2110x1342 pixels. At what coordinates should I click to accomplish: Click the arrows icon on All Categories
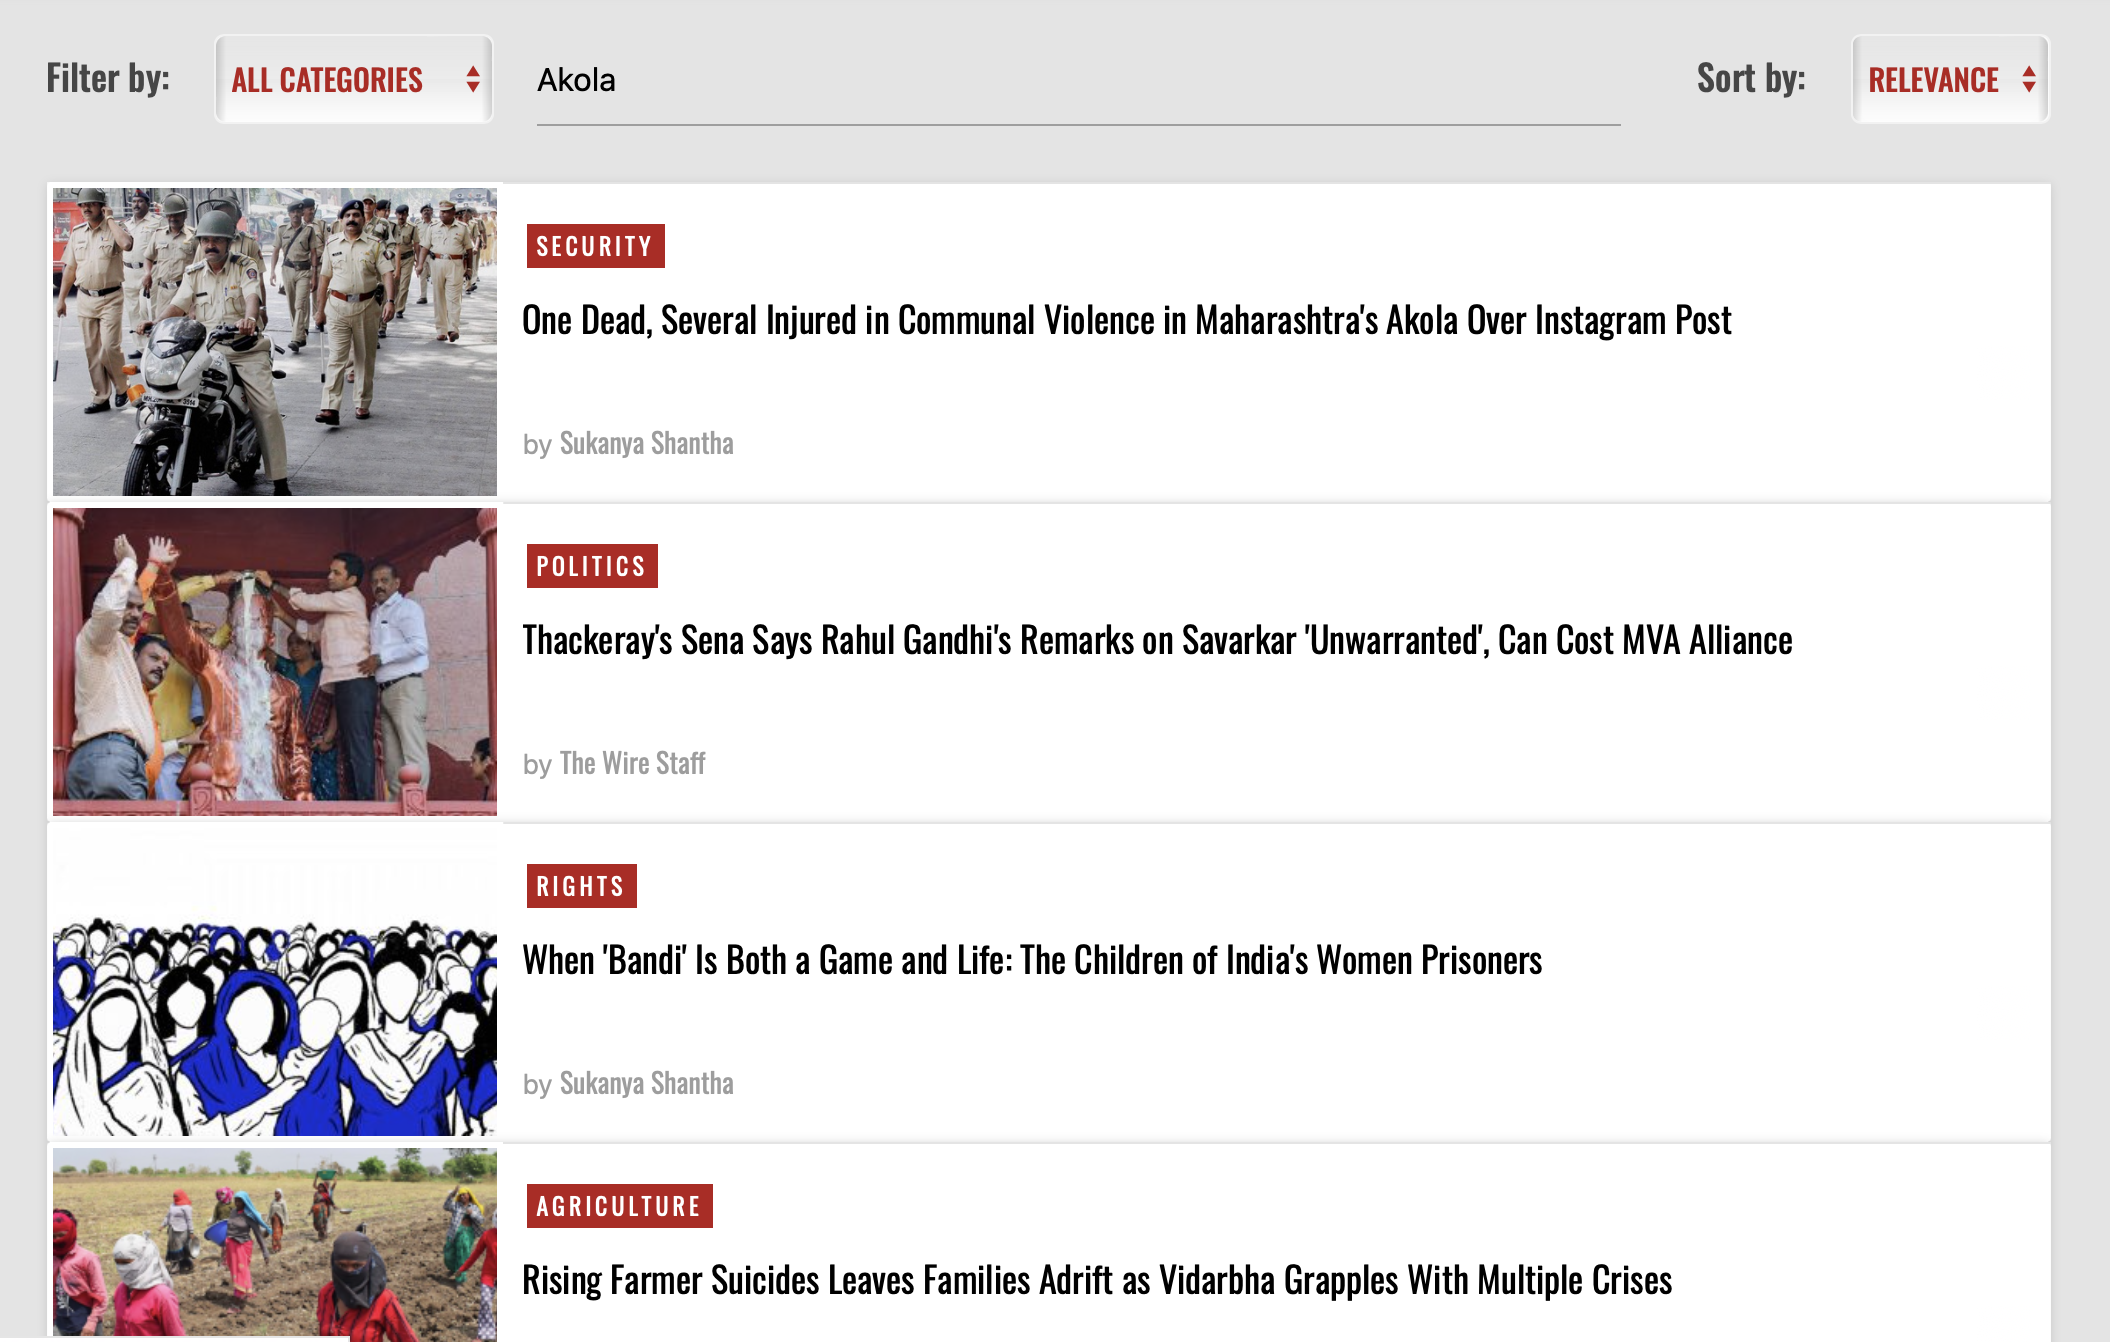473,79
